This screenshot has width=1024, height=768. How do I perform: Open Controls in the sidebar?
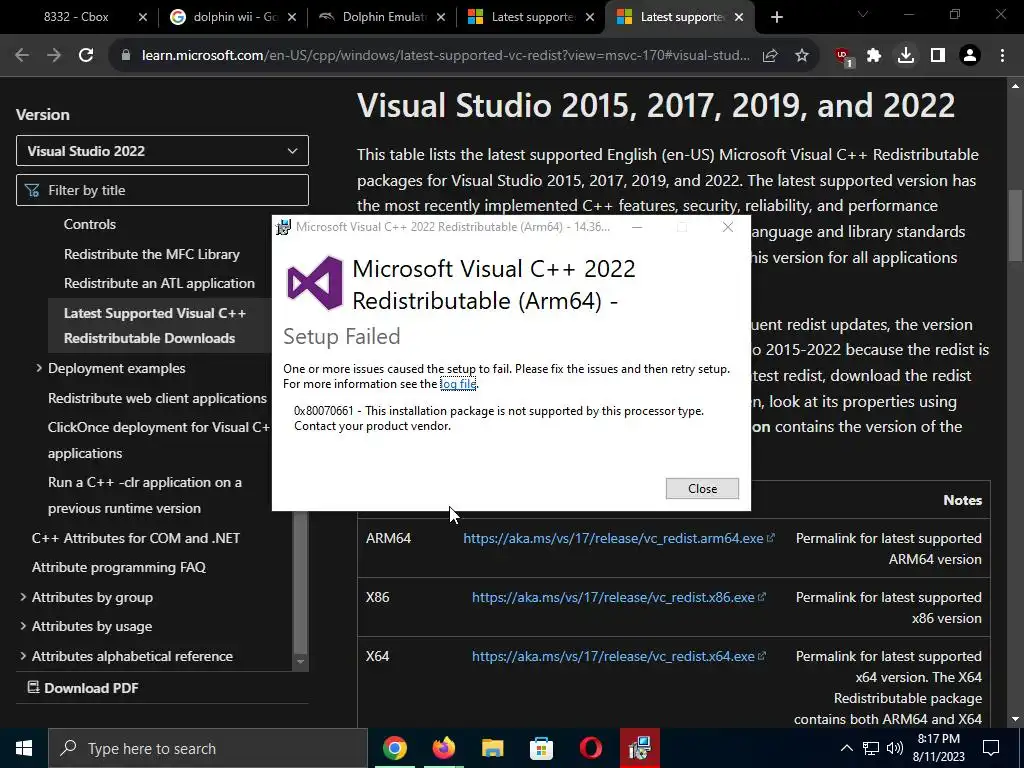tap(89, 225)
